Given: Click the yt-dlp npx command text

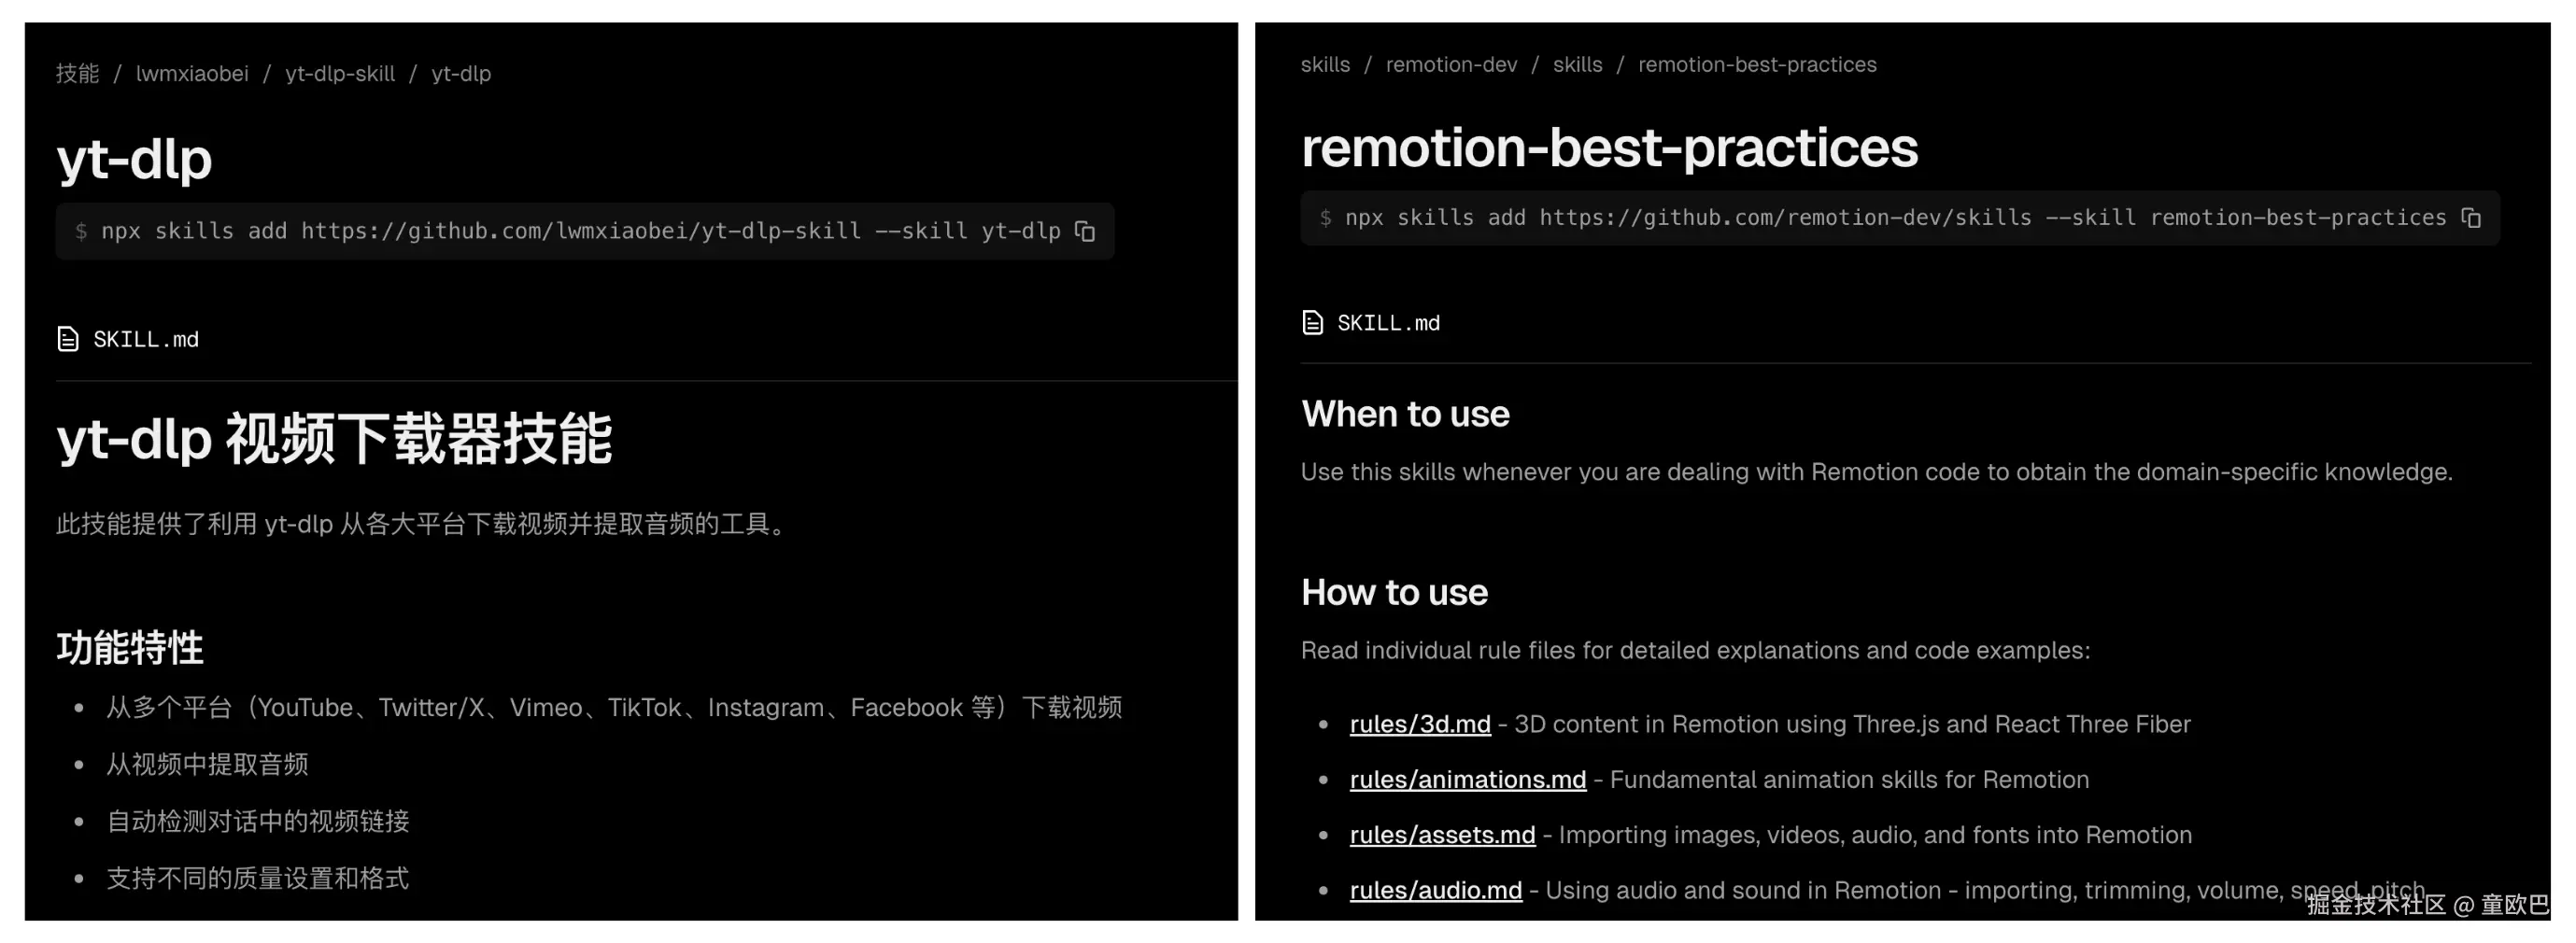Looking at the screenshot, I should [580, 231].
